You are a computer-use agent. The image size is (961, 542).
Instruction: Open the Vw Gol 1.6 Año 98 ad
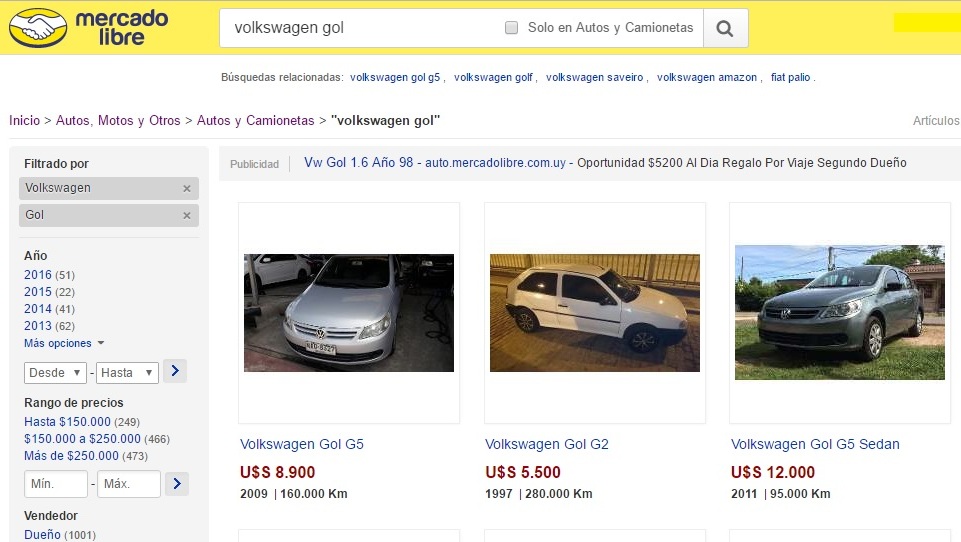[359, 162]
